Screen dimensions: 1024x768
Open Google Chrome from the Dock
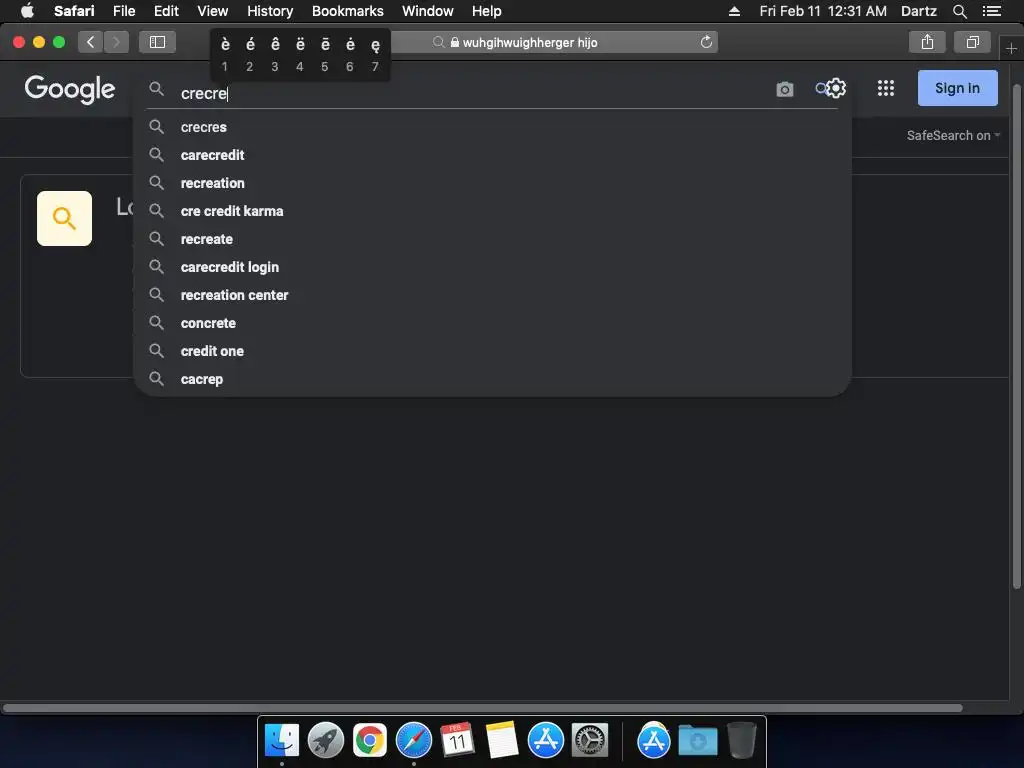point(370,741)
